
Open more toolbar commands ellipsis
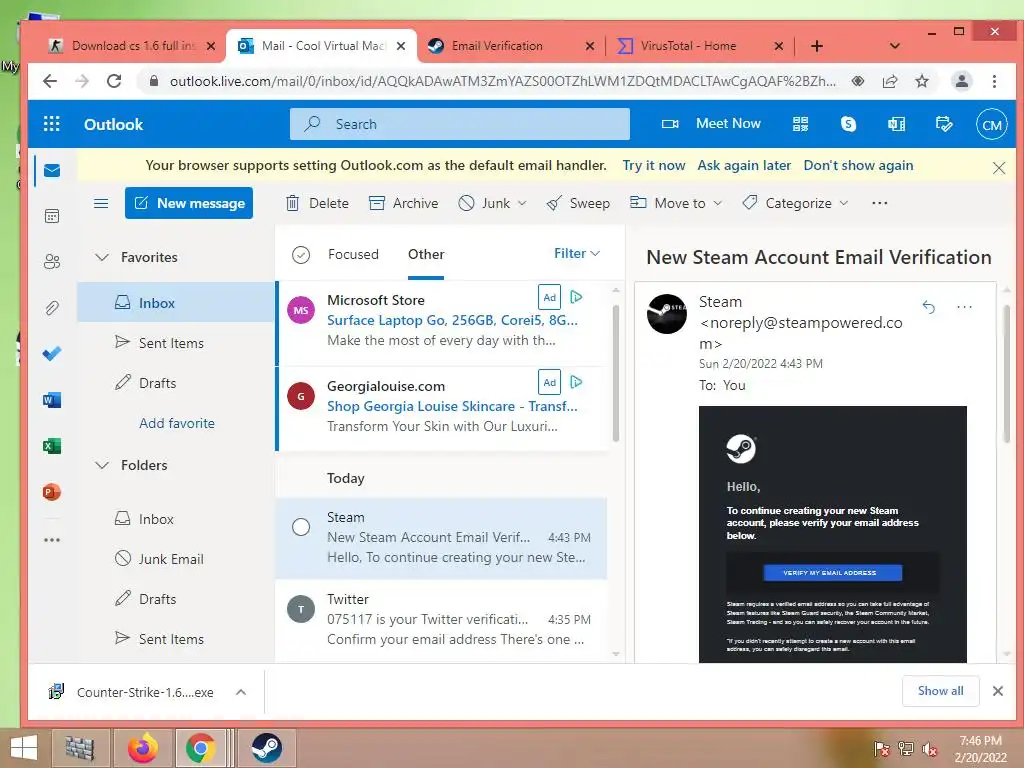(880, 203)
